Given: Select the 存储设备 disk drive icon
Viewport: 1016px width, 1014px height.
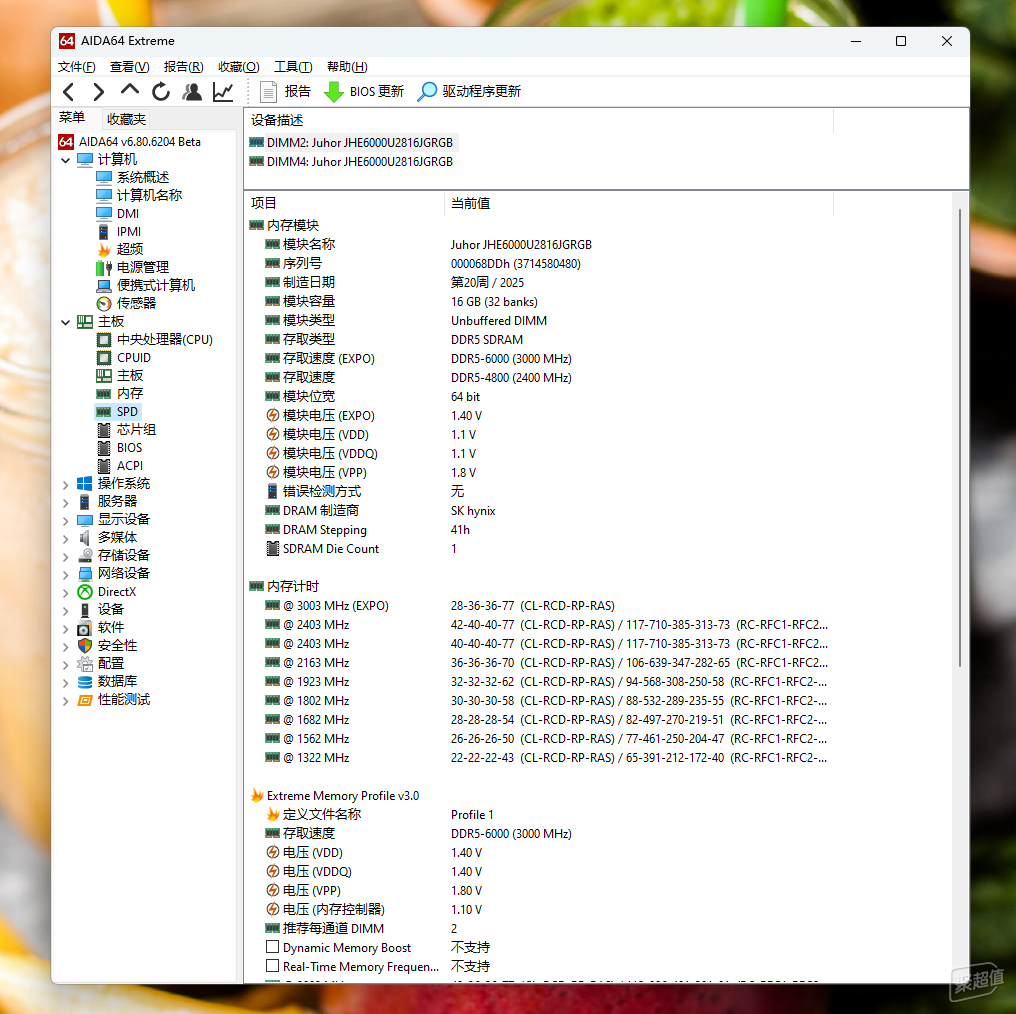Looking at the screenshot, I should tap(84, 555).
